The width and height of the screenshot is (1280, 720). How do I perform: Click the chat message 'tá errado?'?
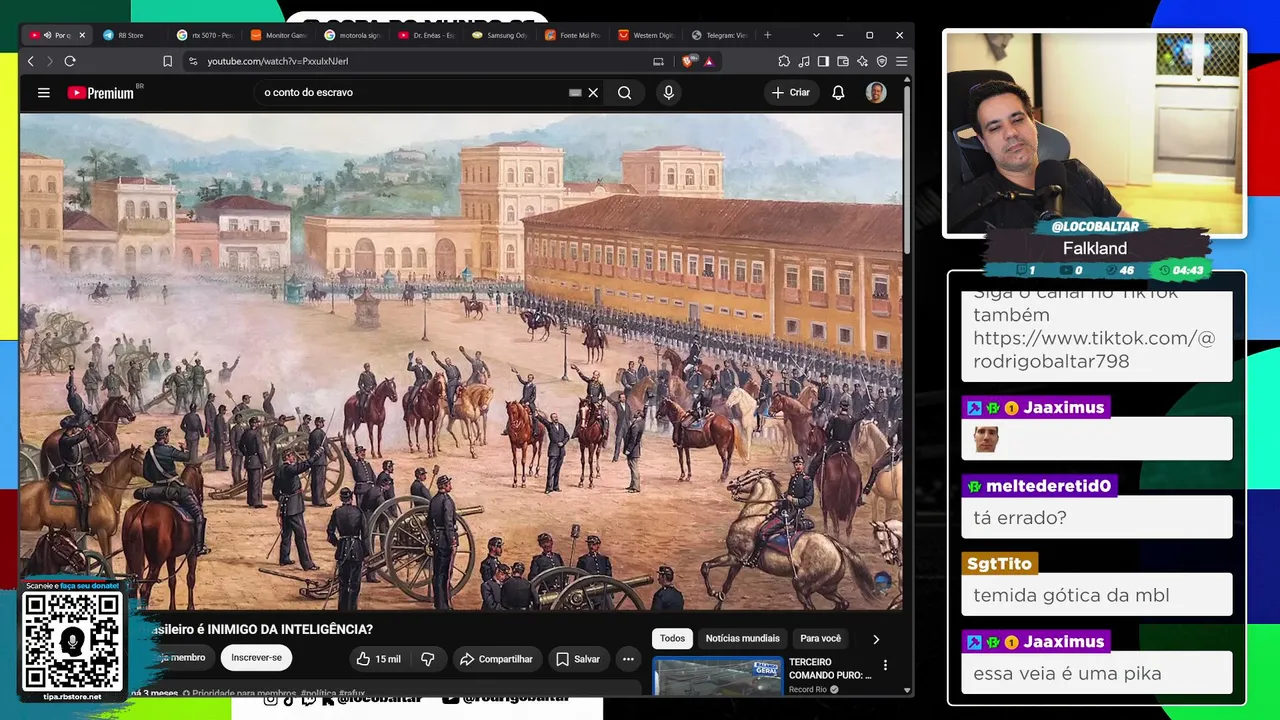pos(1020,518)
